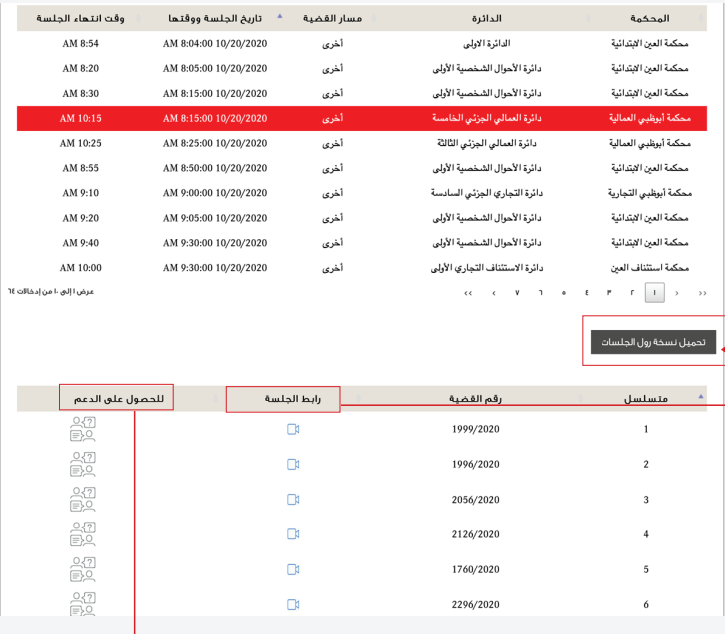Click support icon for case 1996/2020
The width and height of the screenshot is (725, 634).
click(x=83, y=464)
